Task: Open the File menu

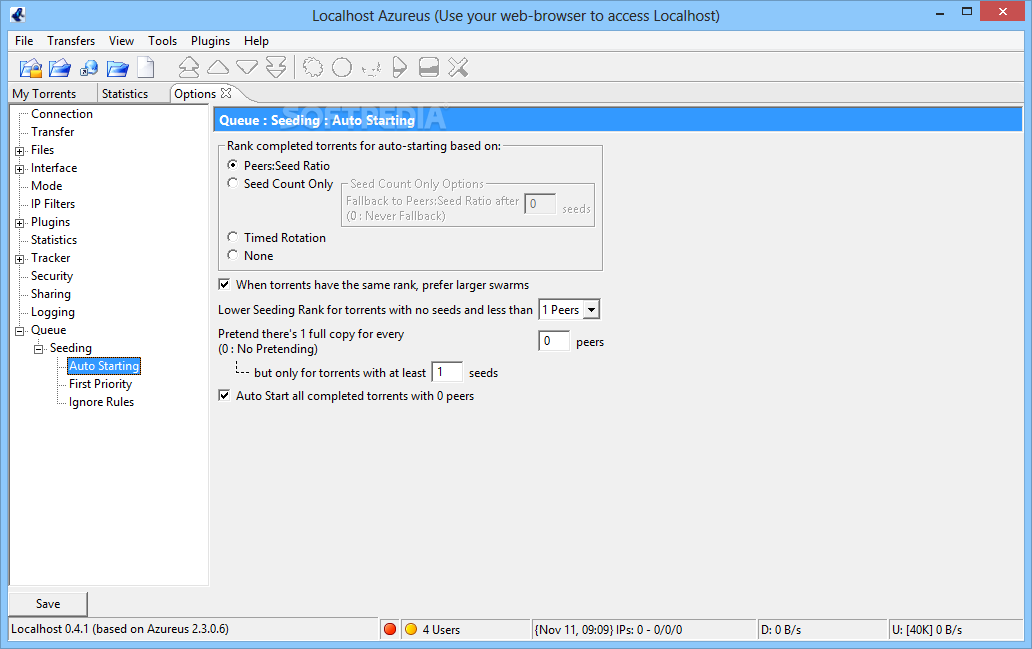Action: (24, 41)
